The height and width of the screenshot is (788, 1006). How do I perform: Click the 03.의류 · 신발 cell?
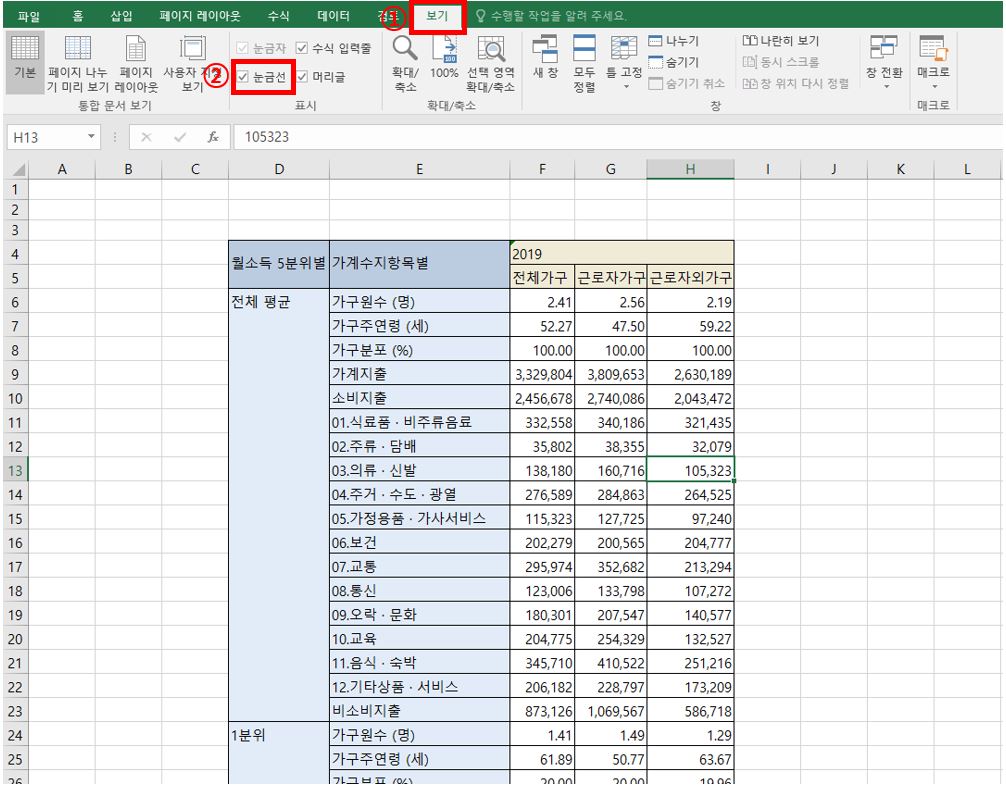(420, 470)
